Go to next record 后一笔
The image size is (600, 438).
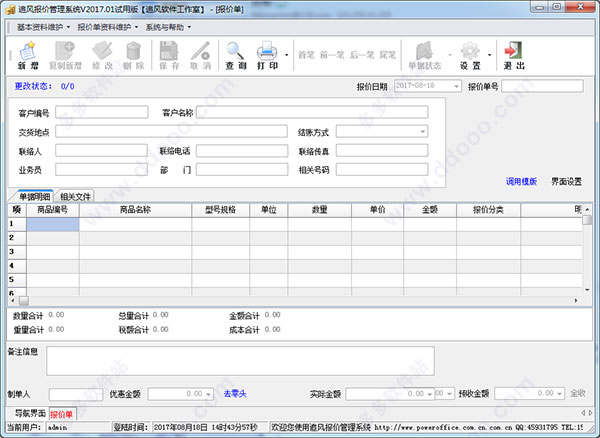pyautogui.click(x=362, y=55)
